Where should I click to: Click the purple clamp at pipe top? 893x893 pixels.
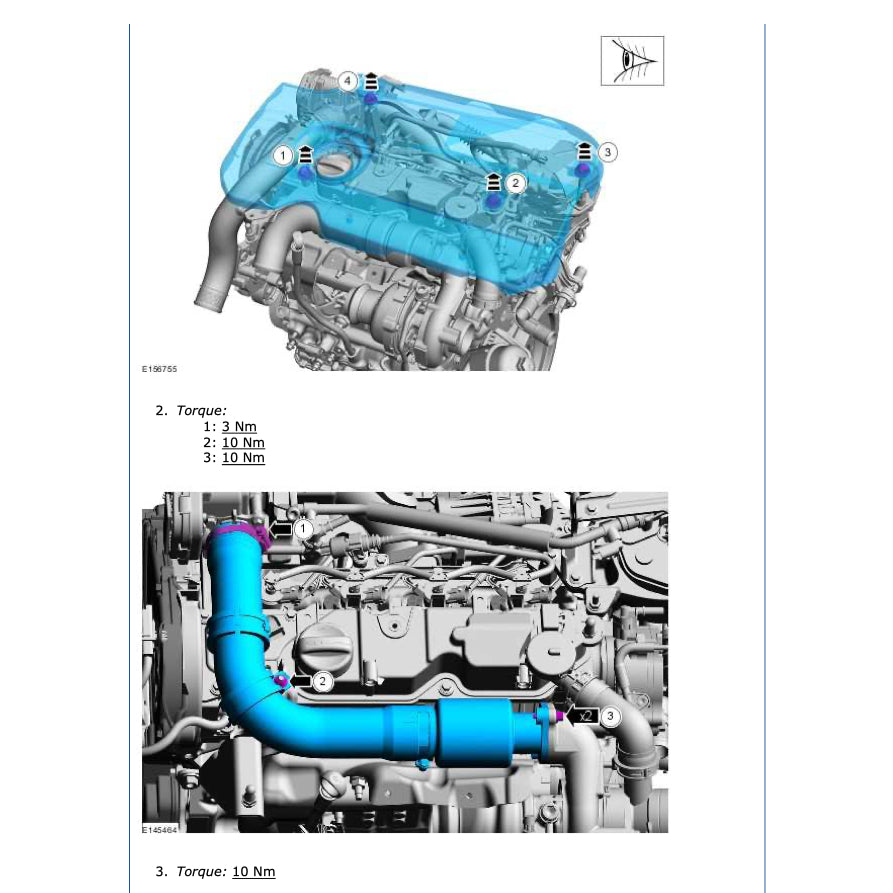pos(238,536)
